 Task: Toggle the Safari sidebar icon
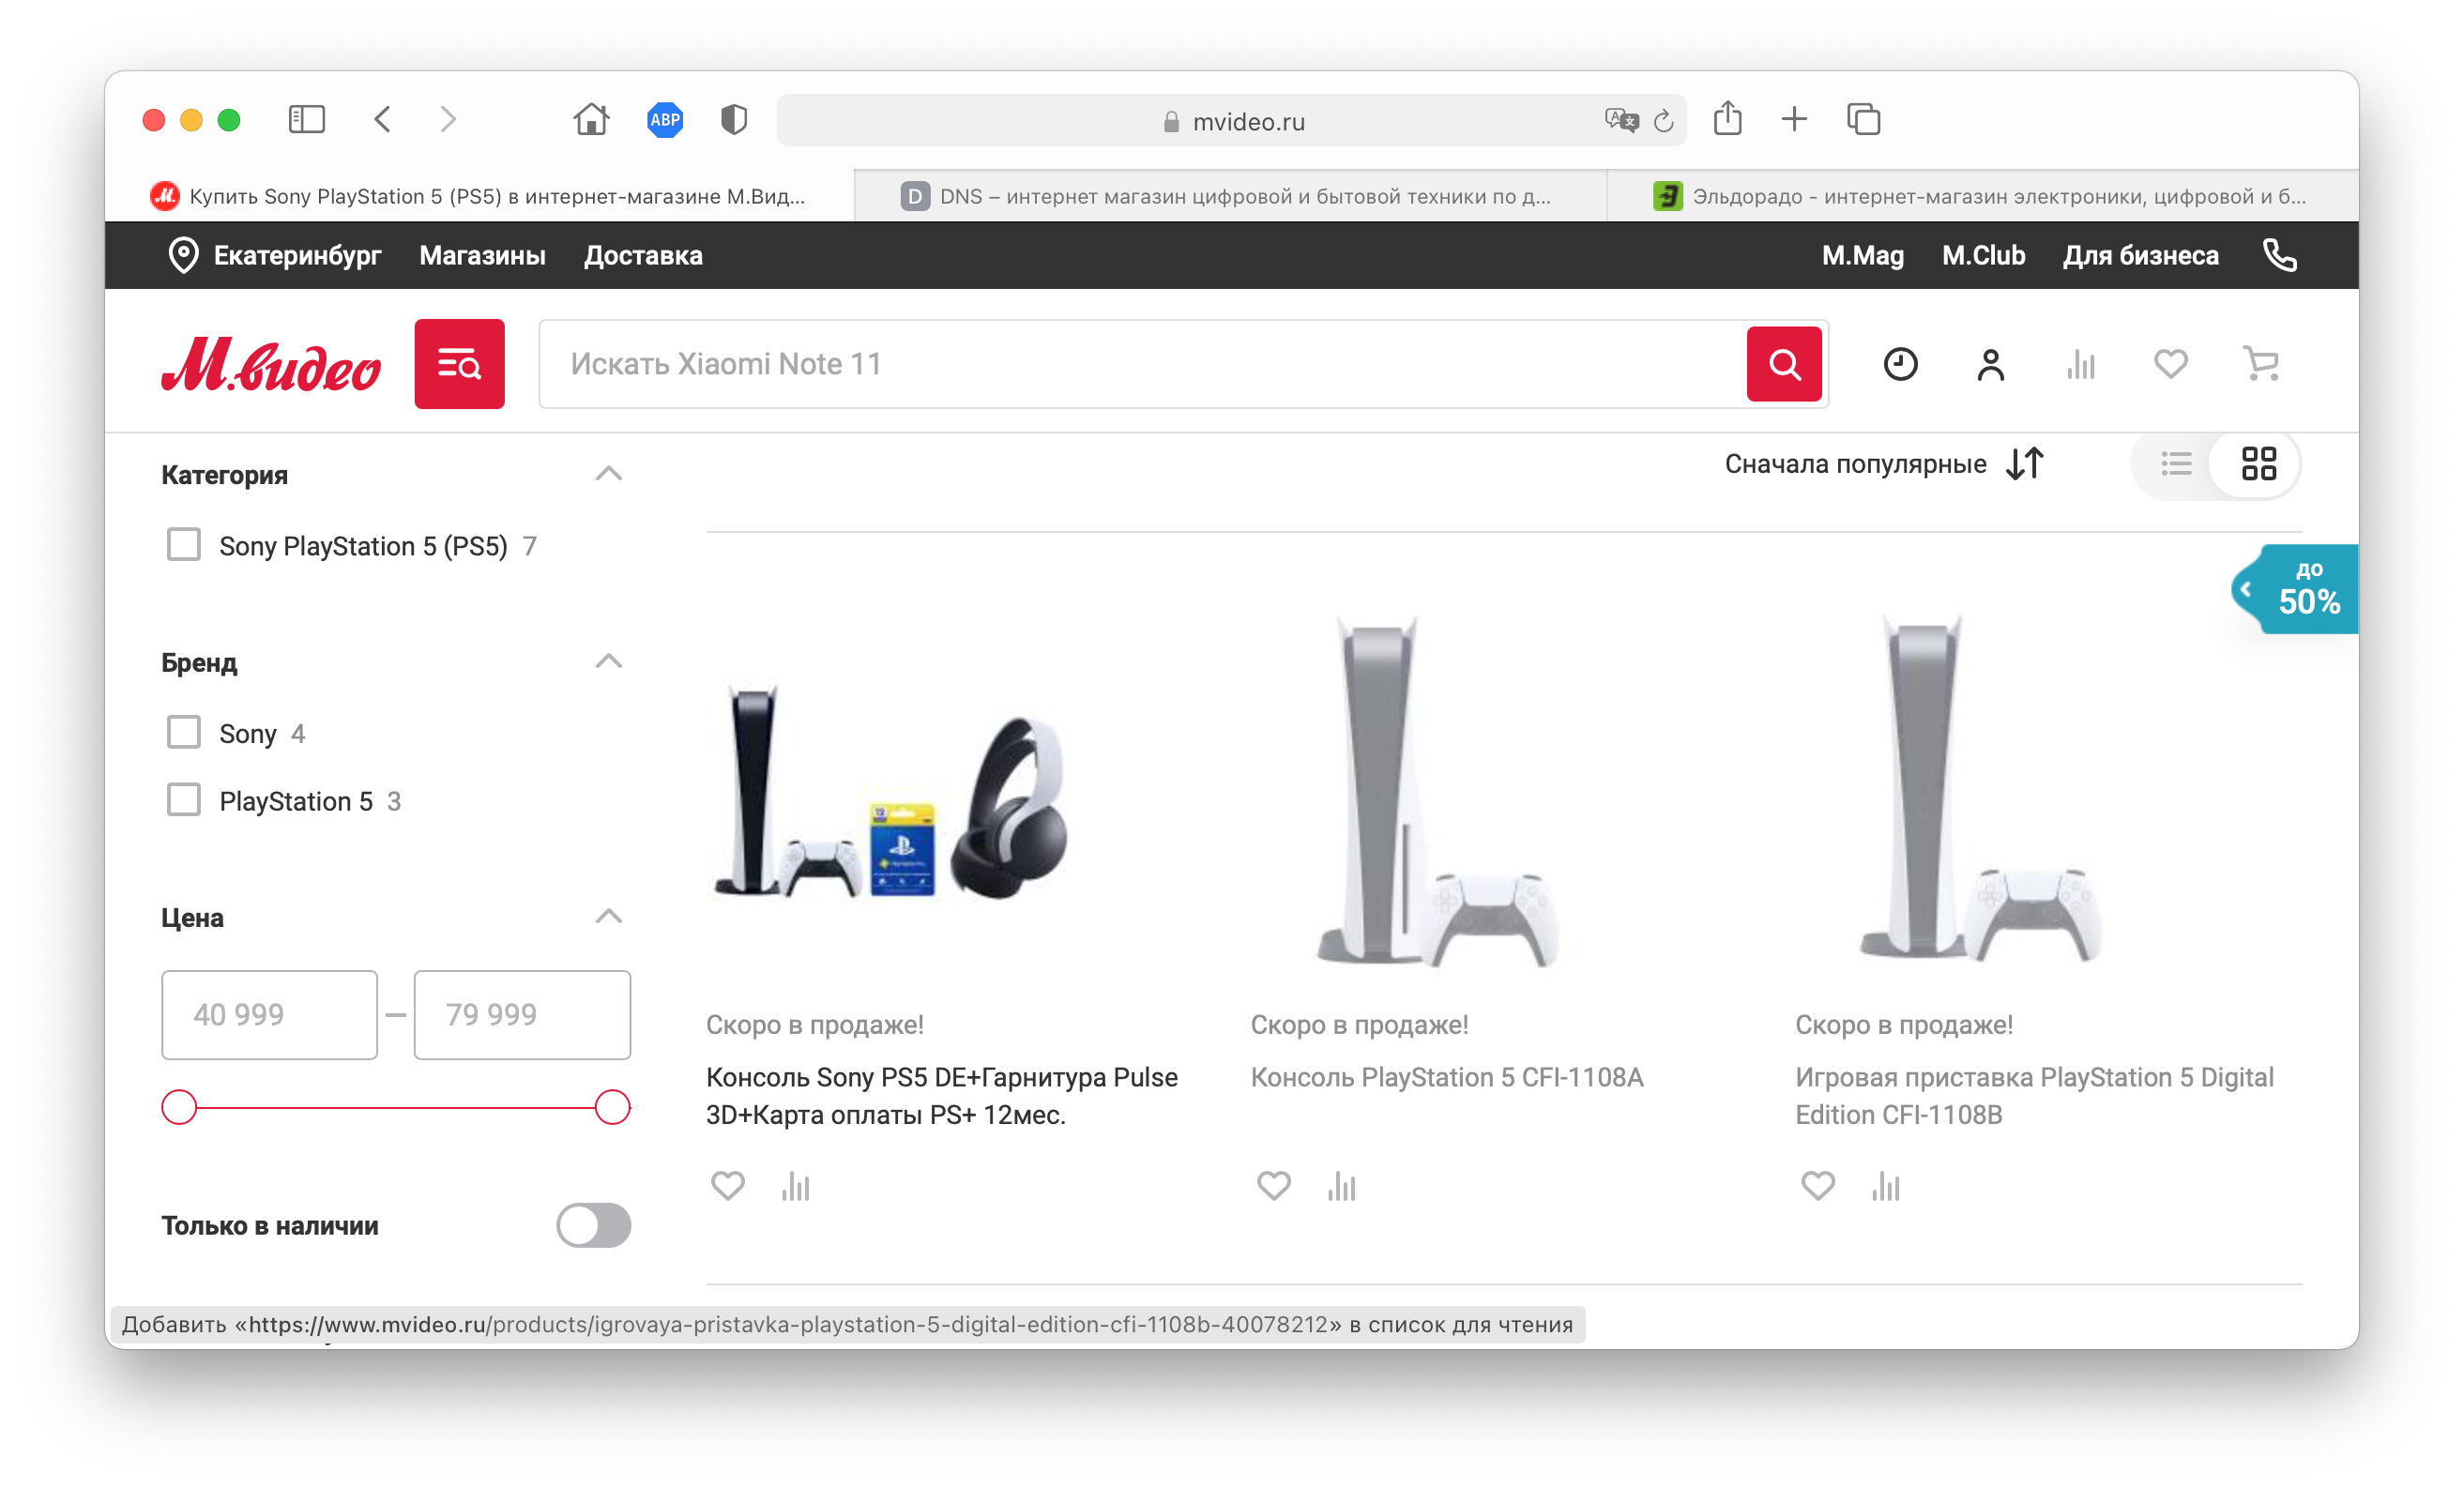307,120
